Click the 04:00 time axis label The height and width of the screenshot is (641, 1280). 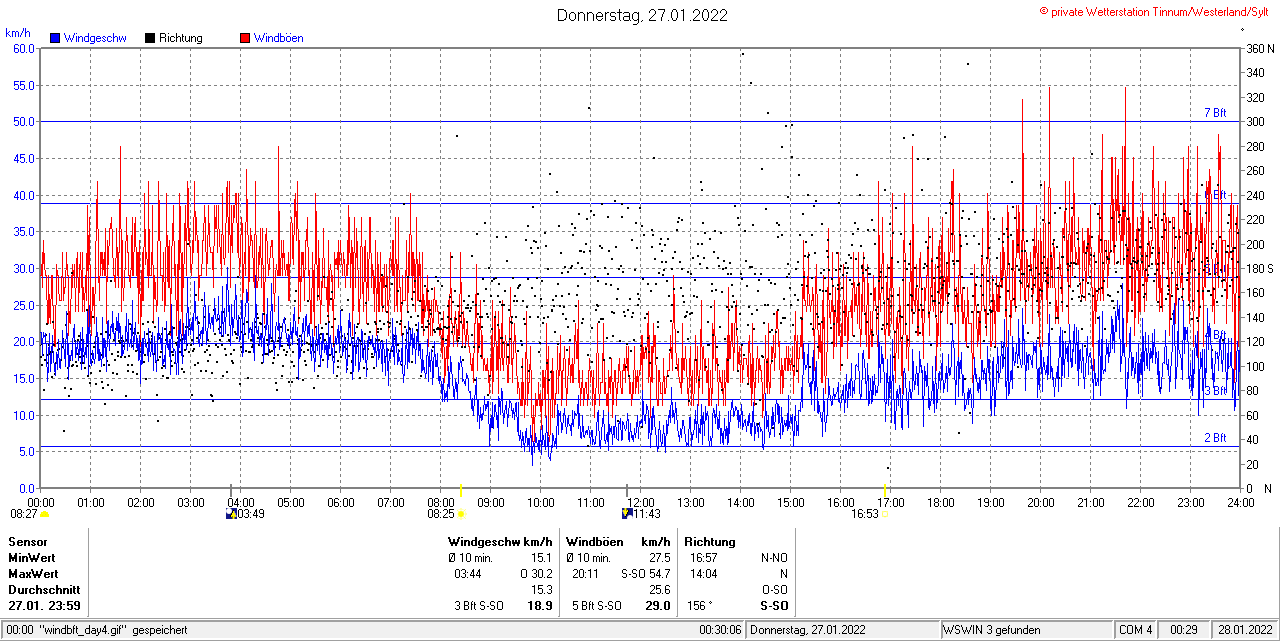(240, 502)
